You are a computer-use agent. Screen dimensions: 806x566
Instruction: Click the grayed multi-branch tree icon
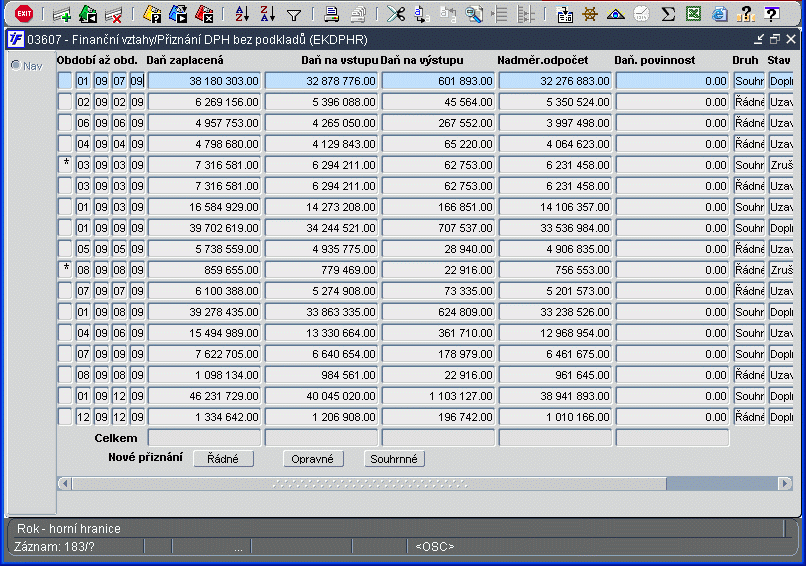(525, 14)
